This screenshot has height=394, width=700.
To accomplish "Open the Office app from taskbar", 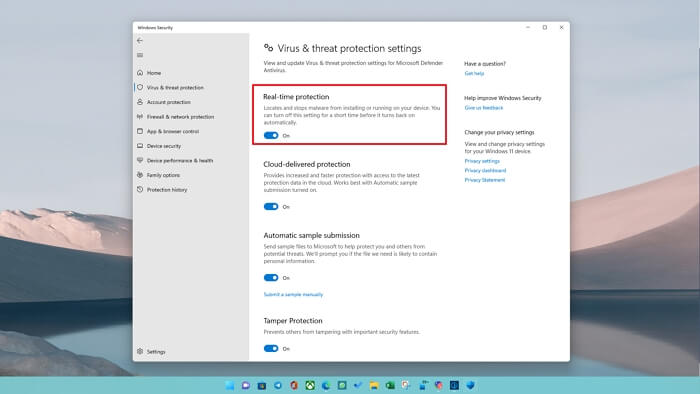I will click(x=294, y=385).
